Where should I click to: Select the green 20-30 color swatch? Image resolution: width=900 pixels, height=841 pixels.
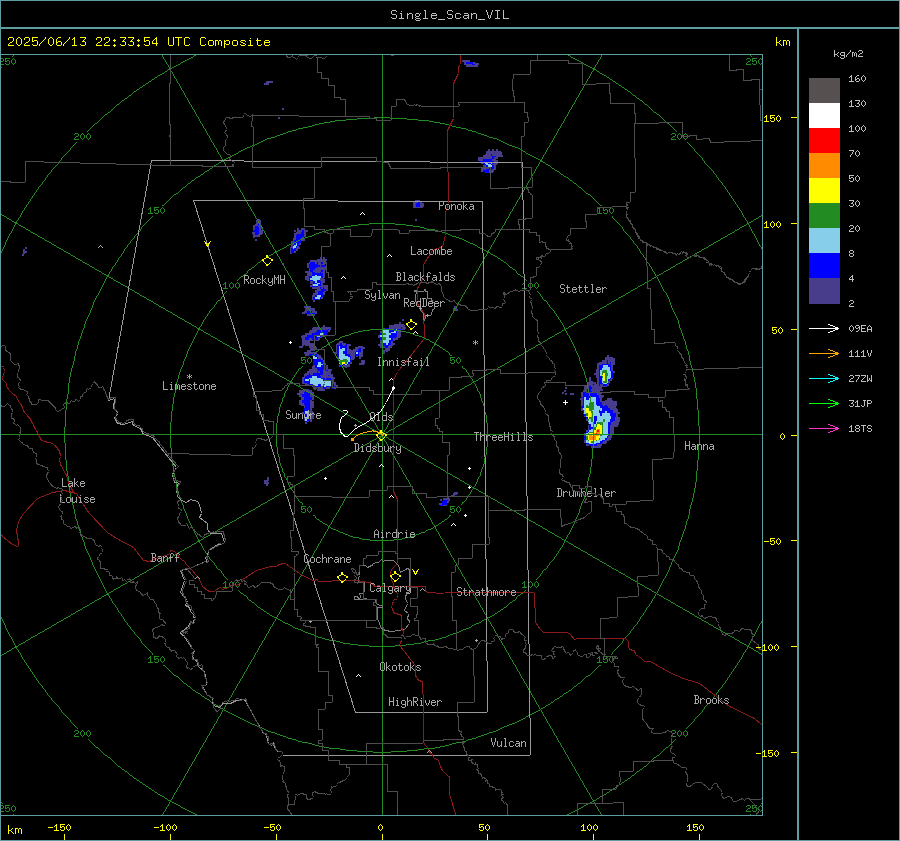click(x=824, y=216)
